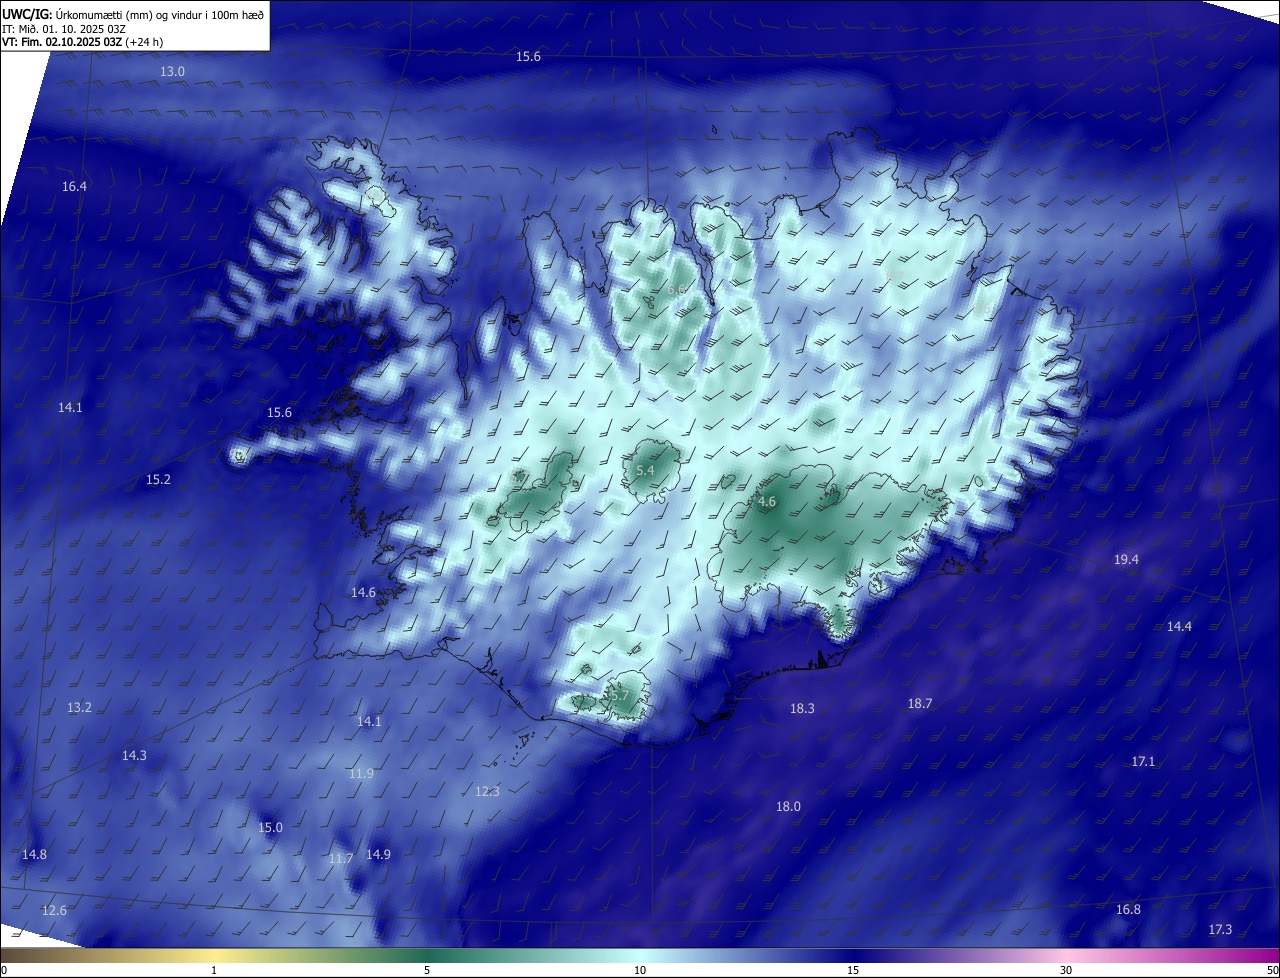1280x978 pixels.
Task: Click the 15.0 value label
Action: coord(270,828)
